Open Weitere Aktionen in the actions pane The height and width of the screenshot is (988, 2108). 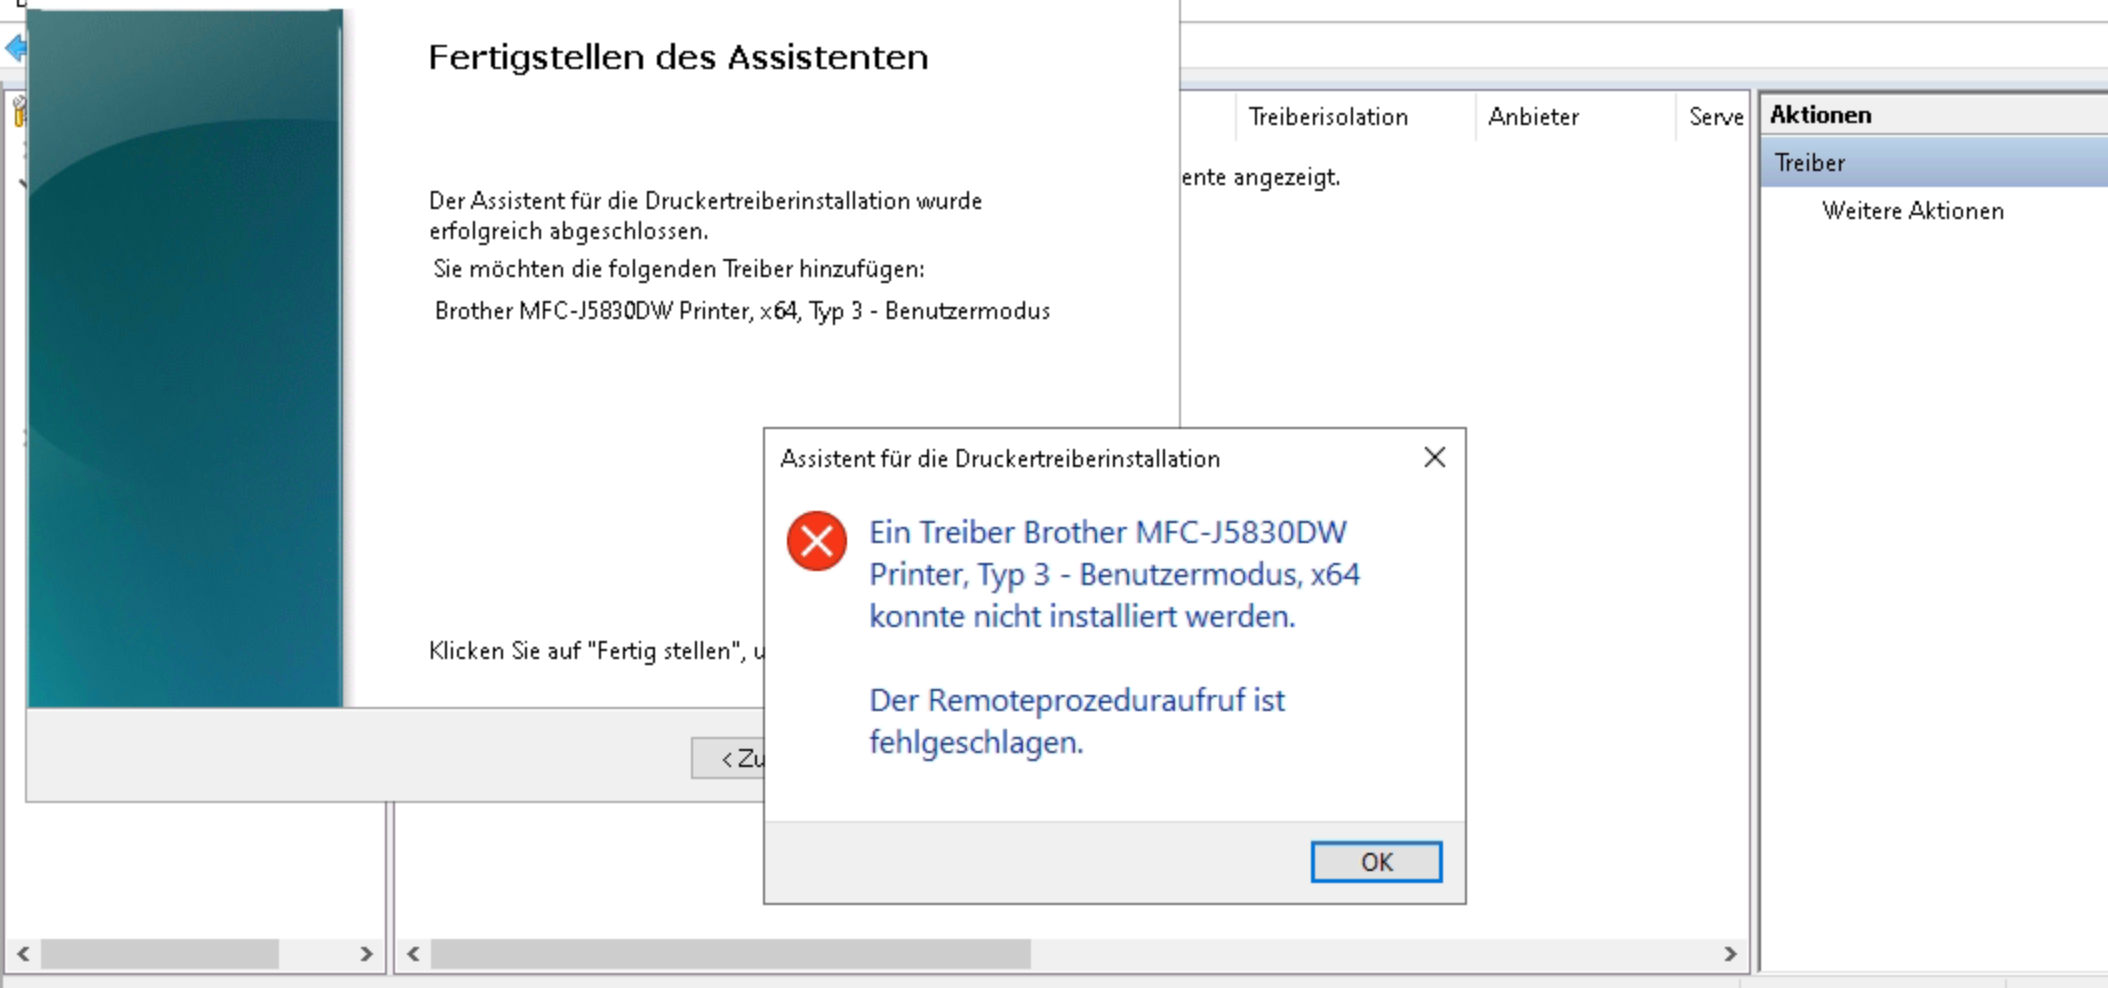1912,211
